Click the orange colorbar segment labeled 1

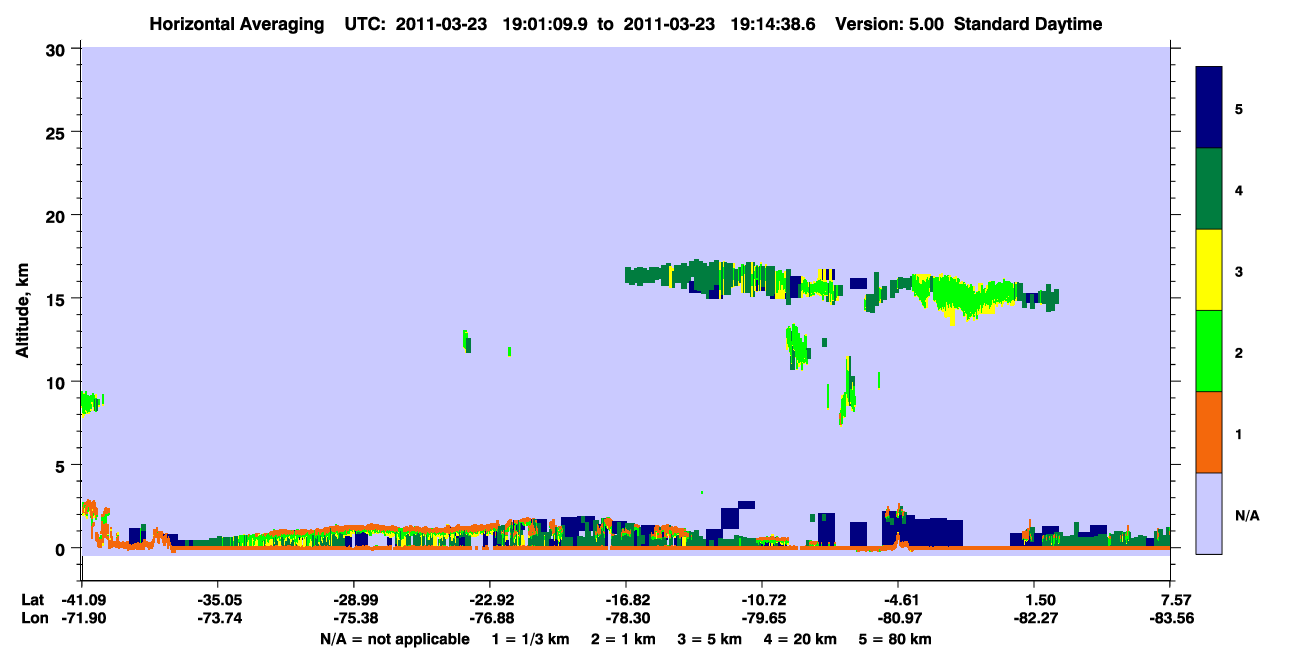[1209, 432]
